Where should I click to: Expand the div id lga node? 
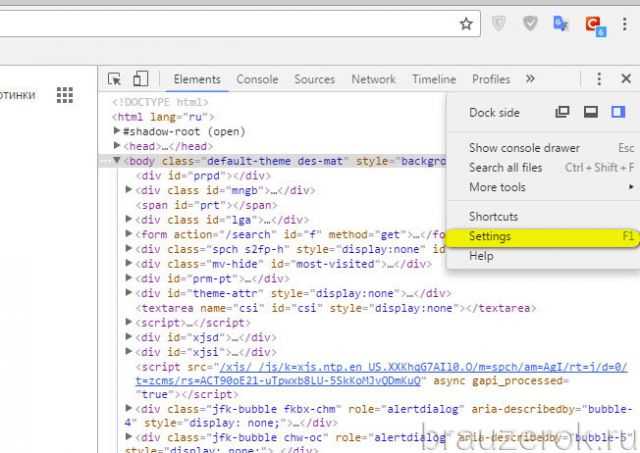coord(129,219)
